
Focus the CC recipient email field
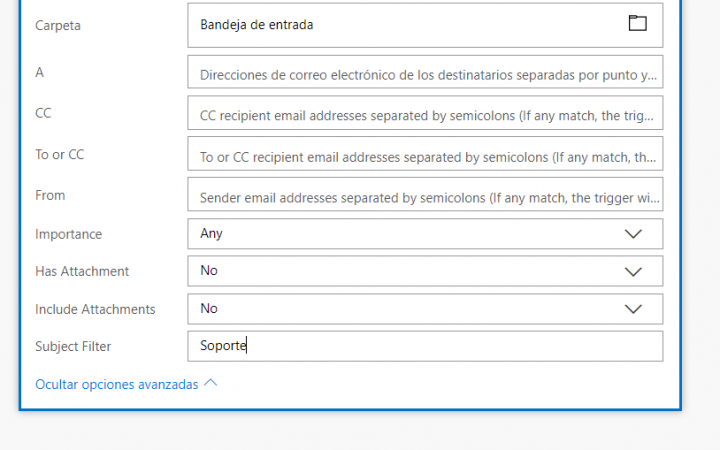[425, 112]
